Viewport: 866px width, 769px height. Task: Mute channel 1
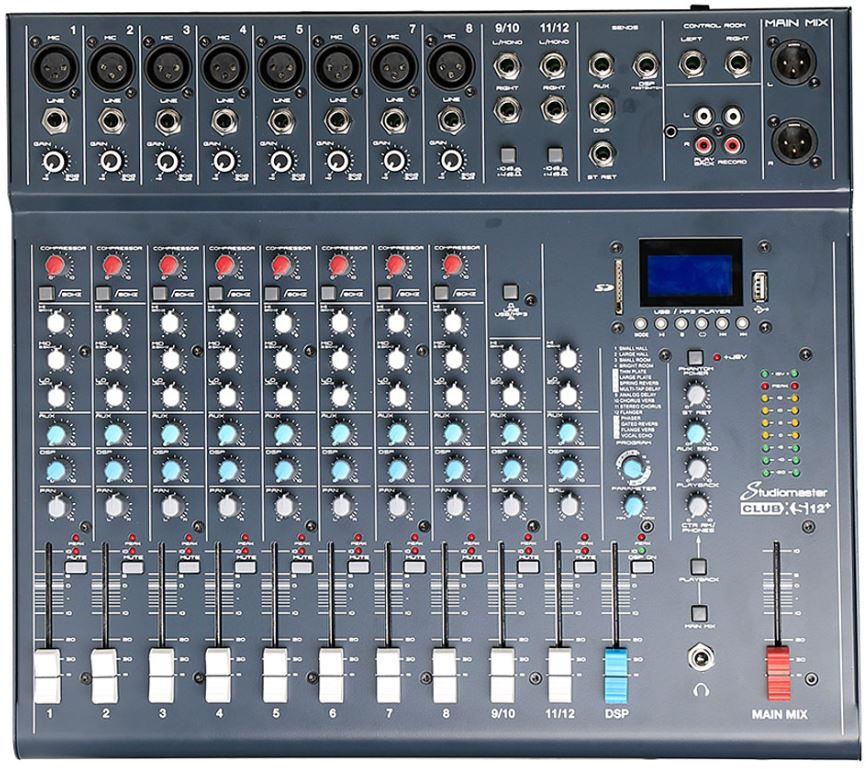click(x=76, y=566)
